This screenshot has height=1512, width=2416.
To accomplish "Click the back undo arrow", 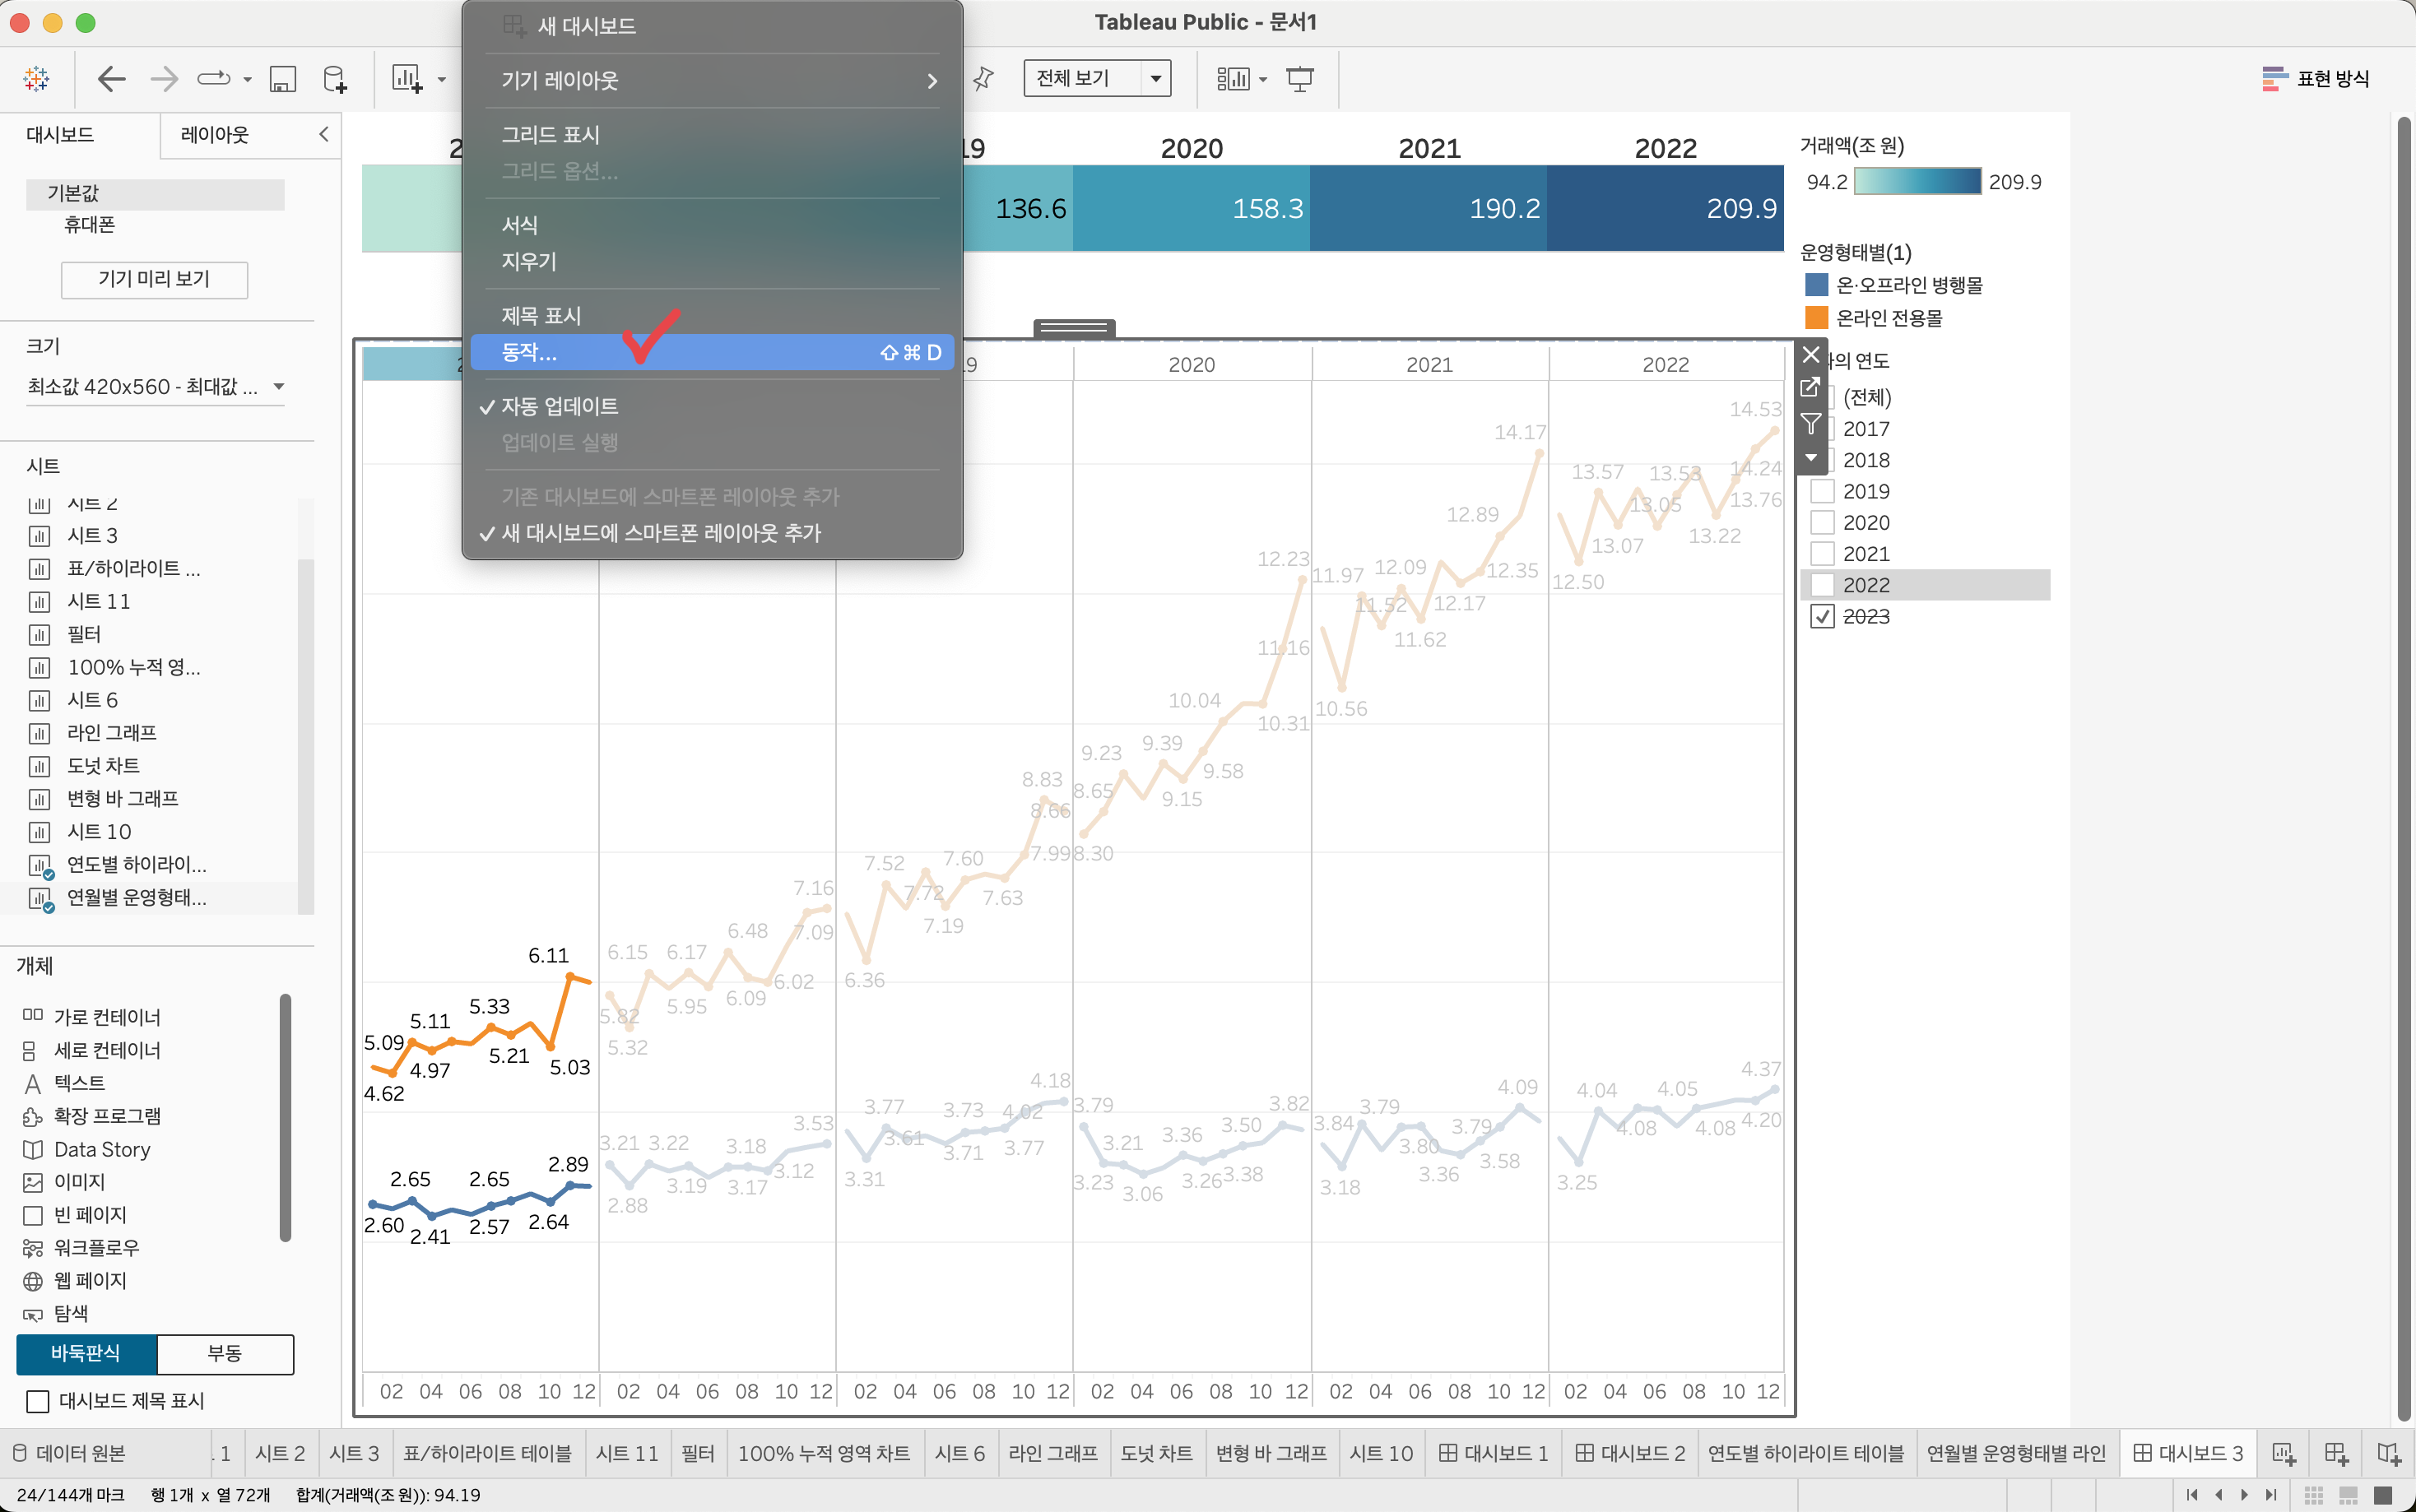I will pos(111,78).
